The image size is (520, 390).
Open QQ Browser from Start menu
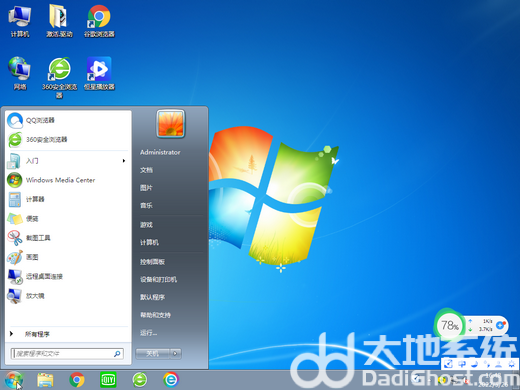(x=68, y=120)
